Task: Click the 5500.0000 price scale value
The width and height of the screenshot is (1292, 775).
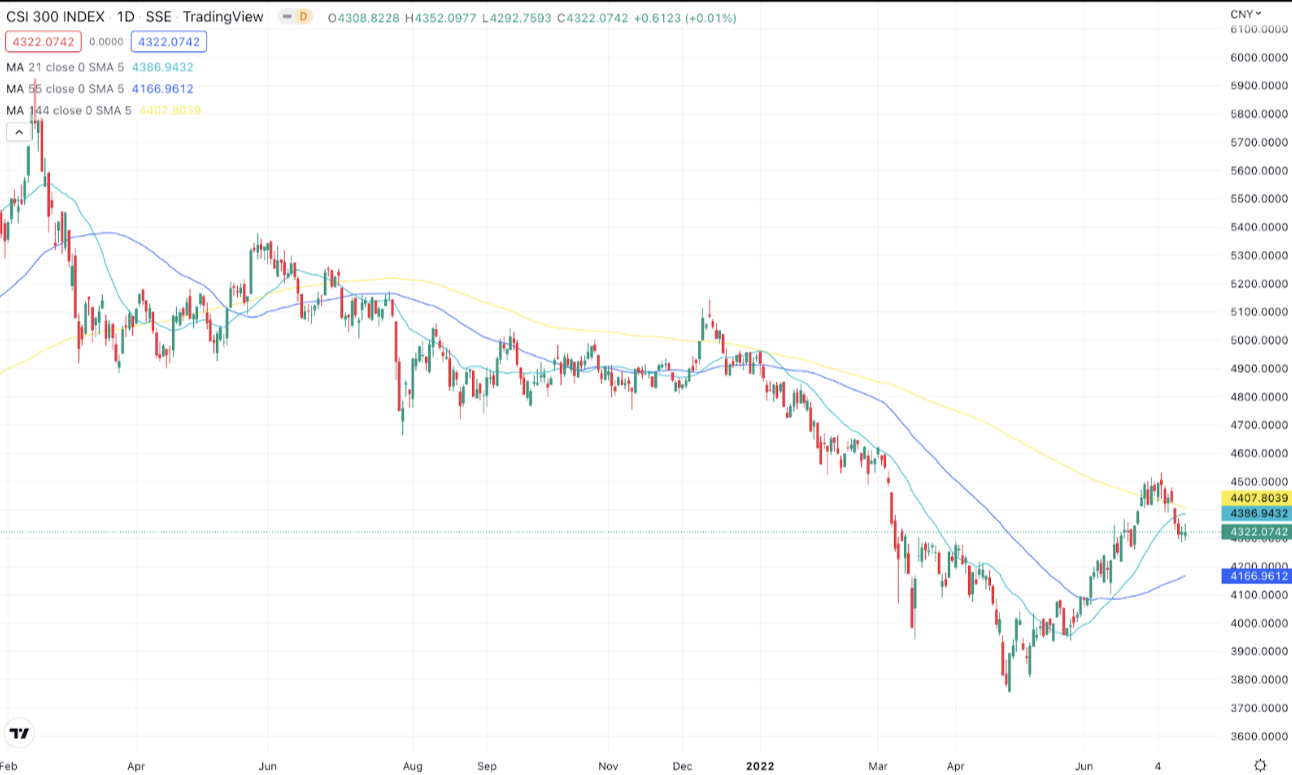Action: (1259, 199)
